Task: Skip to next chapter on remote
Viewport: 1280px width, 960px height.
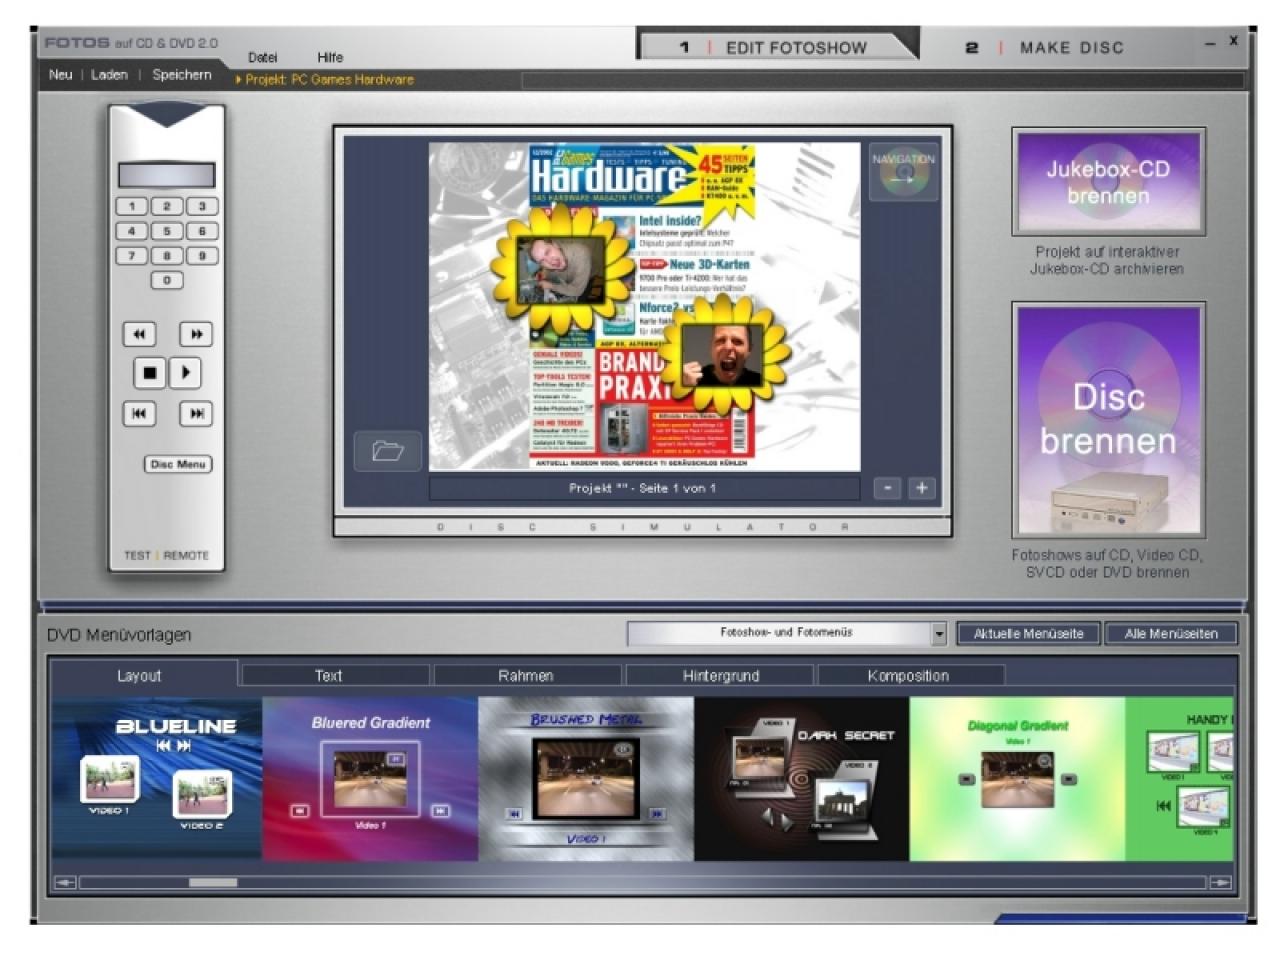Action: (196, 413)
